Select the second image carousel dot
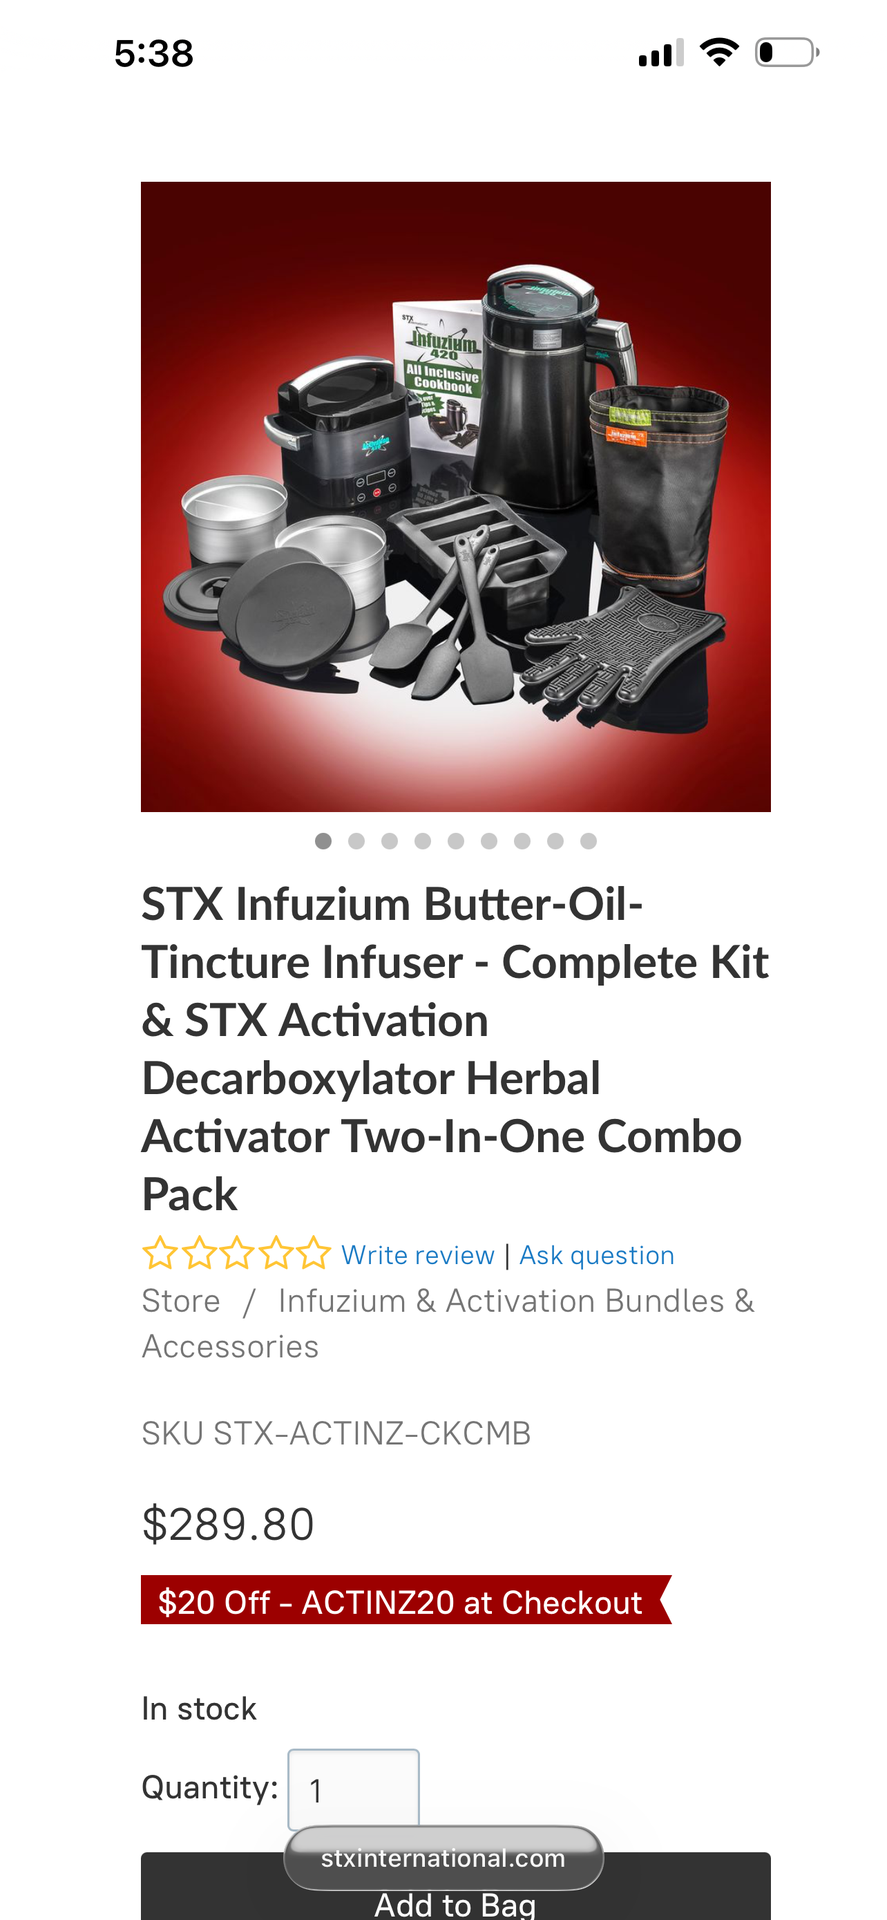The width and height of the screenshot is (887, 1920). tap(356, 841)
